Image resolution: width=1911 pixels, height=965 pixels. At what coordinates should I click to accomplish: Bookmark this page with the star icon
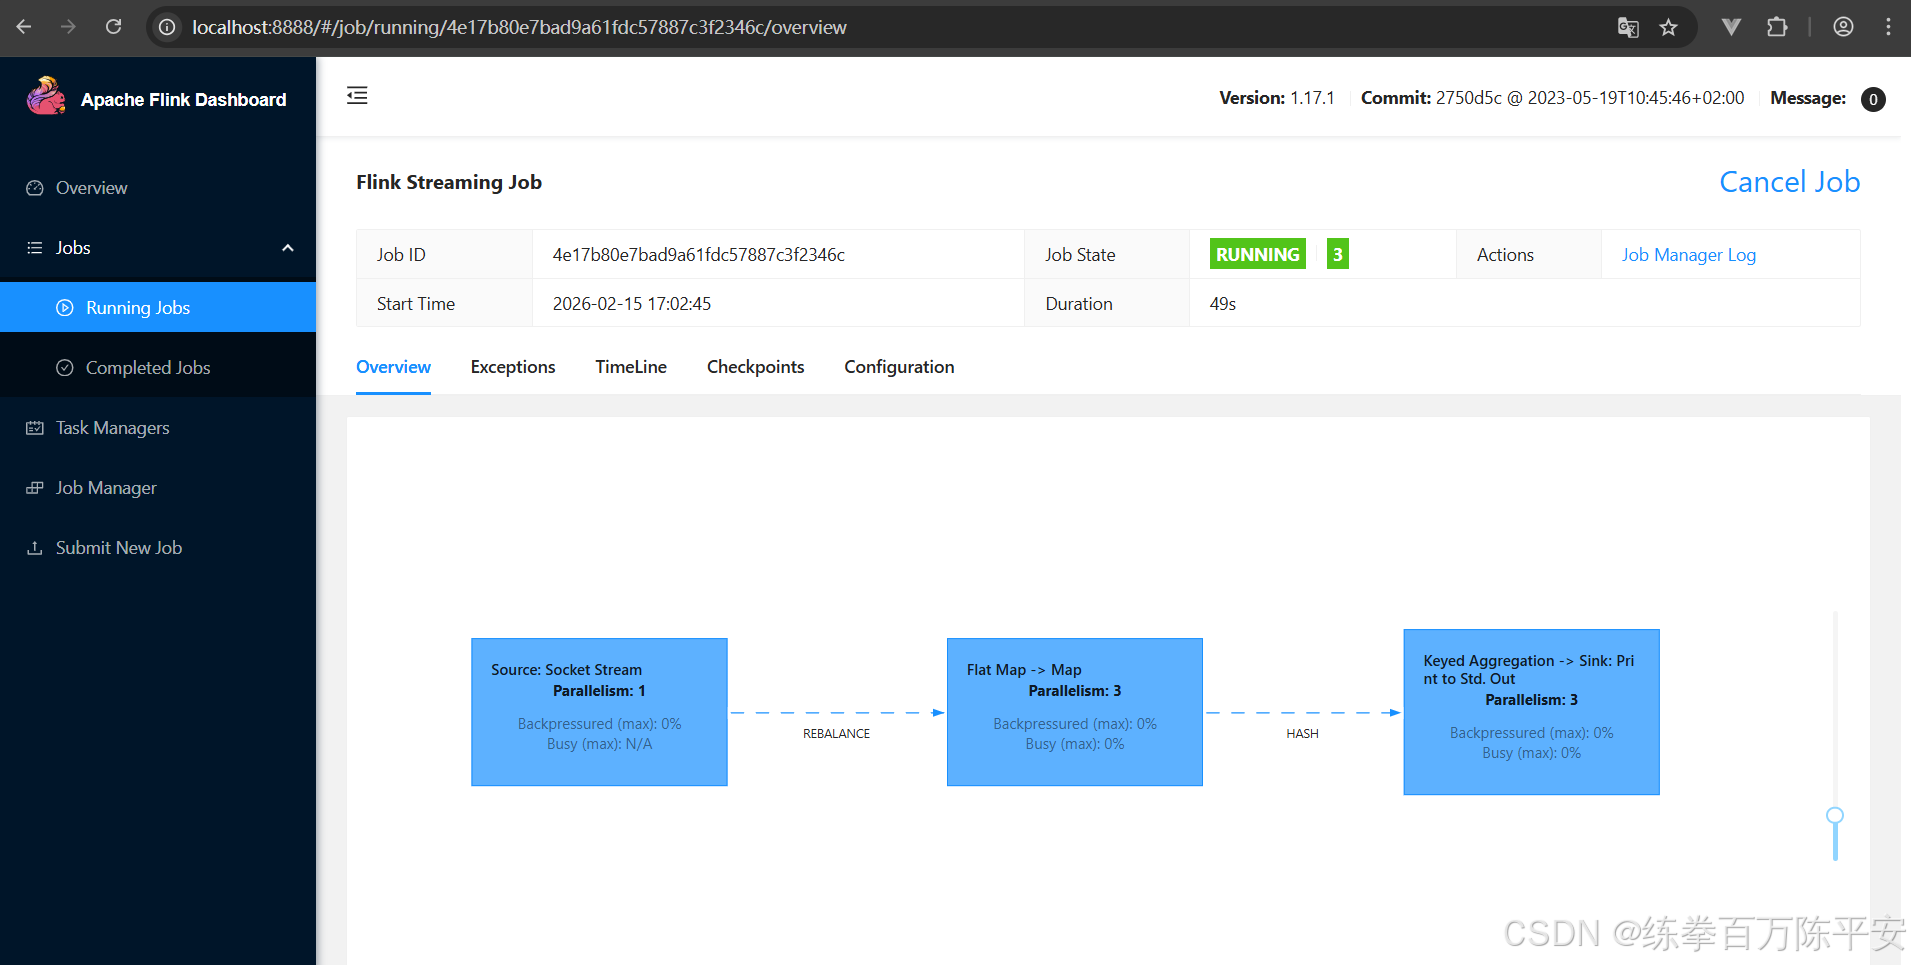click(1668, 27)
